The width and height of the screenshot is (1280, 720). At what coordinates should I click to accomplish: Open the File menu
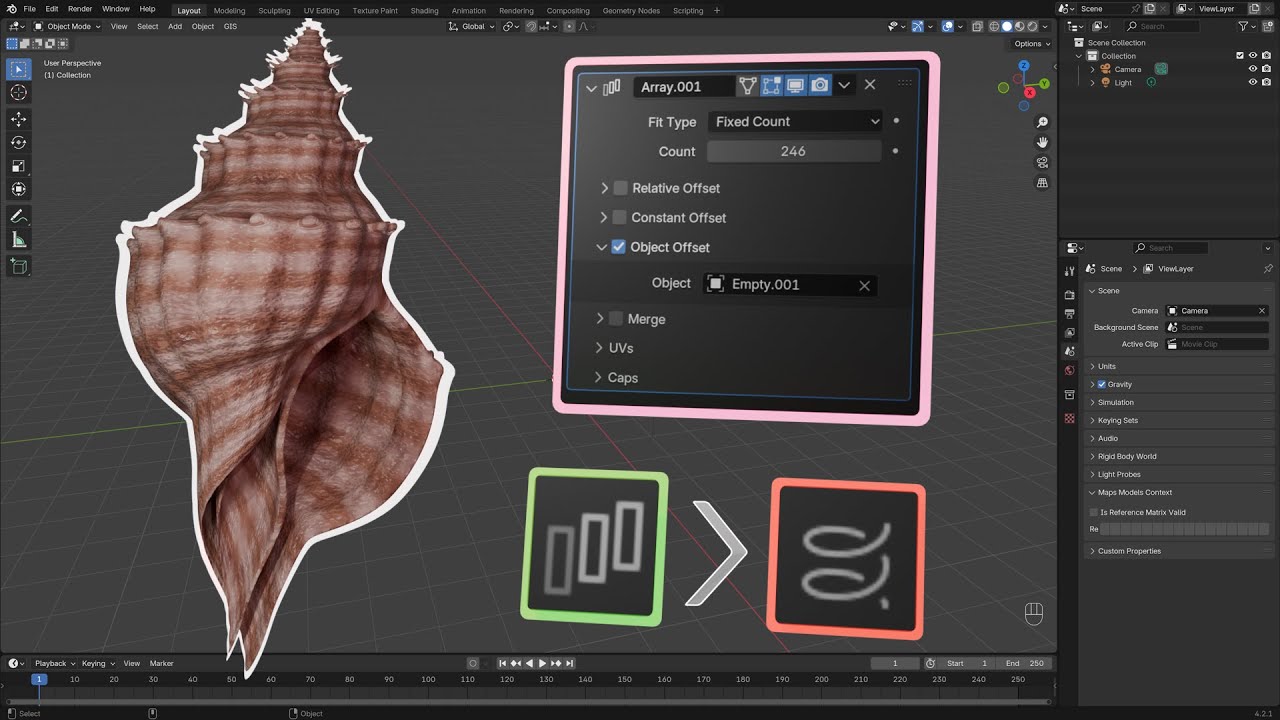29,9
